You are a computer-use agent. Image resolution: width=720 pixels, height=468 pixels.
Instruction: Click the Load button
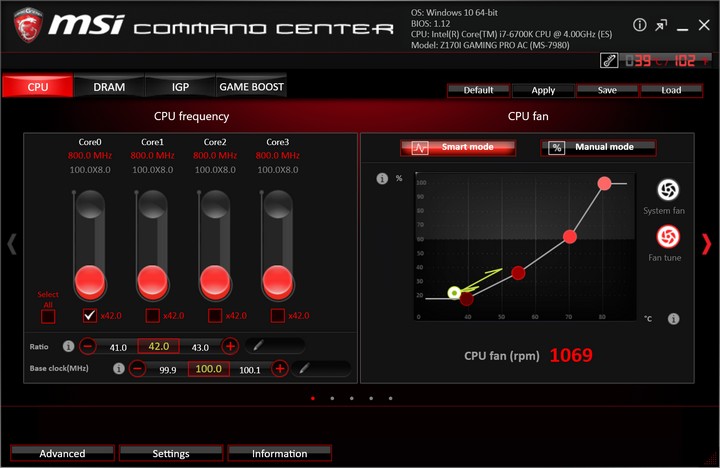(x=671, y=90)
